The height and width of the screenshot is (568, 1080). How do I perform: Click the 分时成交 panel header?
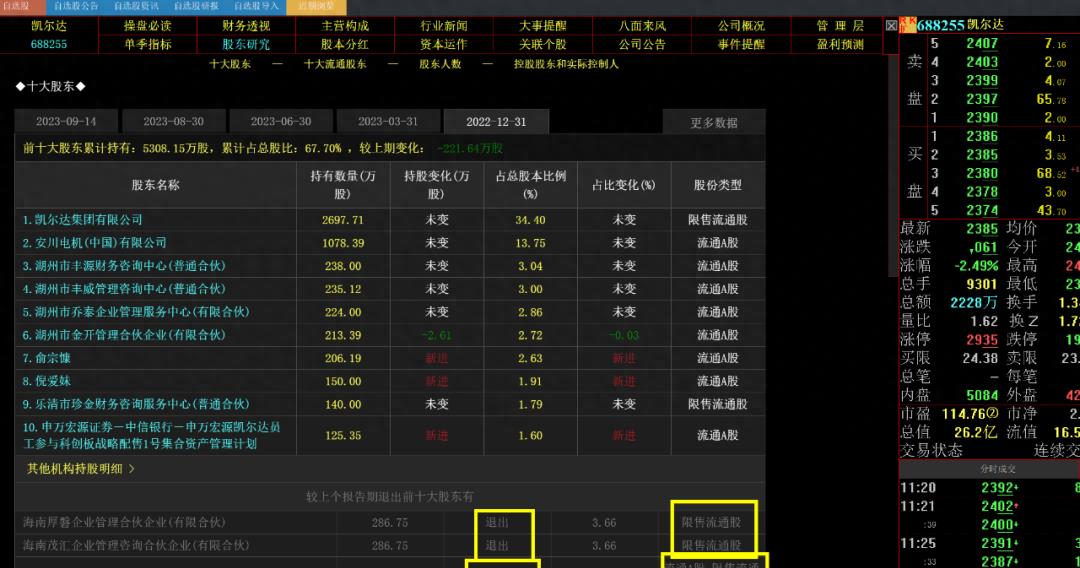(x=997, y=469)
